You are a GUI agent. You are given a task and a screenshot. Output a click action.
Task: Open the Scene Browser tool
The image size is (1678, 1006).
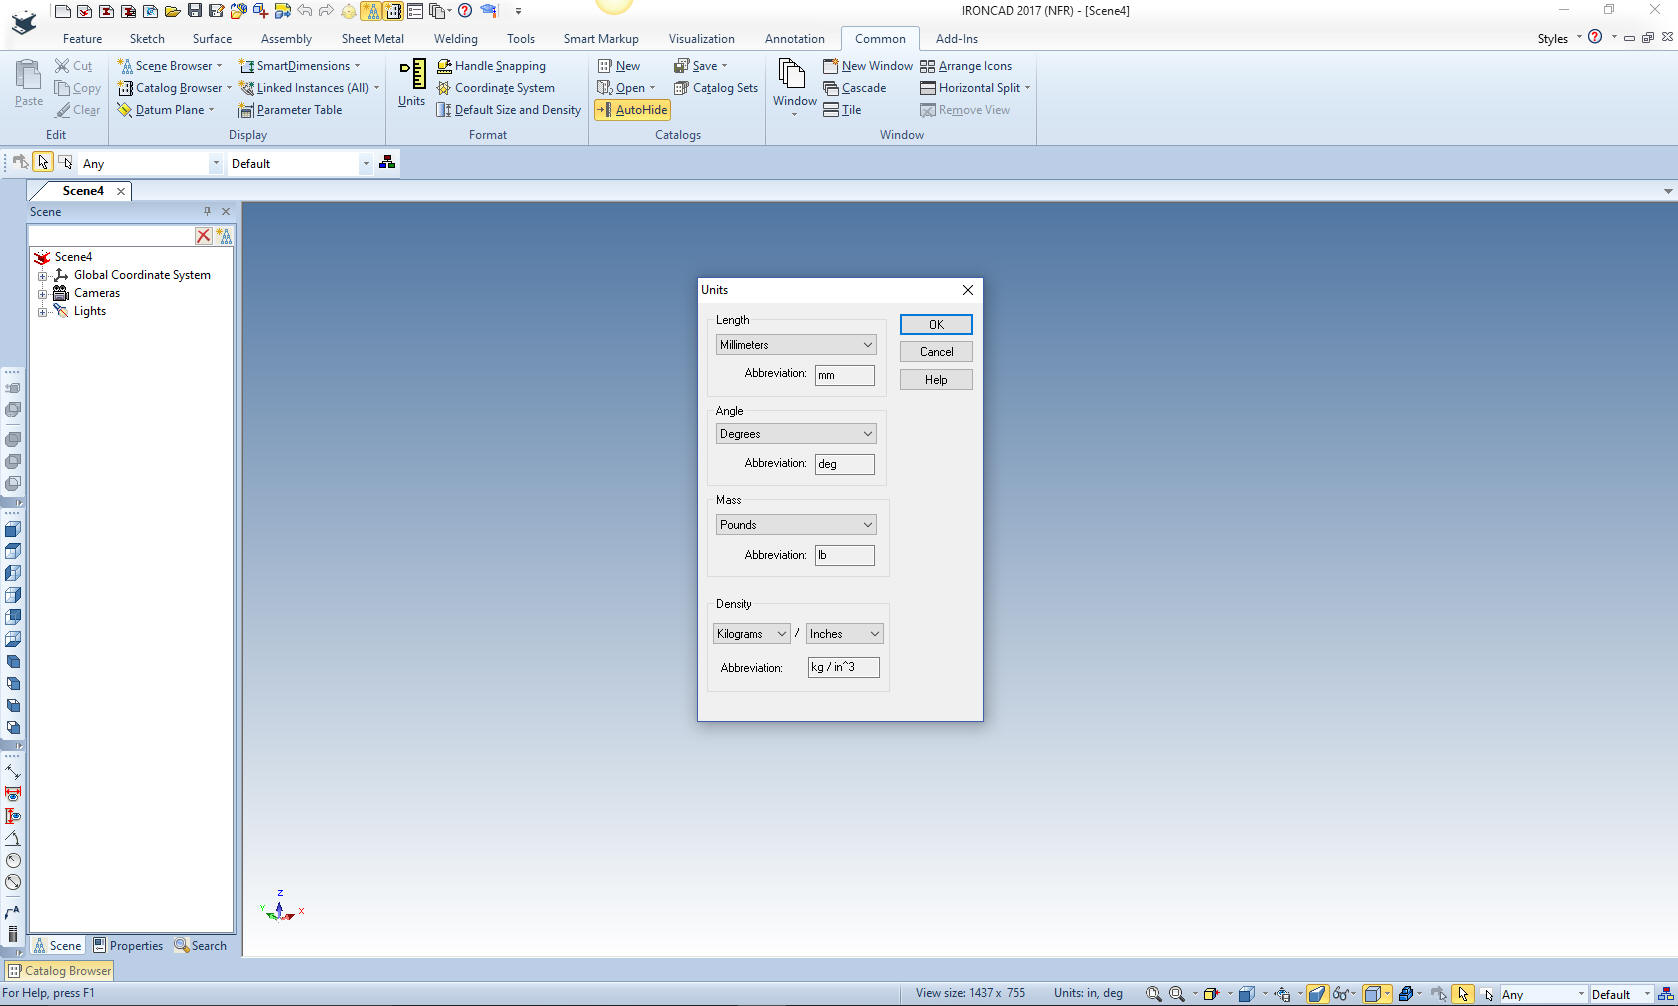(x=166, y=66)
